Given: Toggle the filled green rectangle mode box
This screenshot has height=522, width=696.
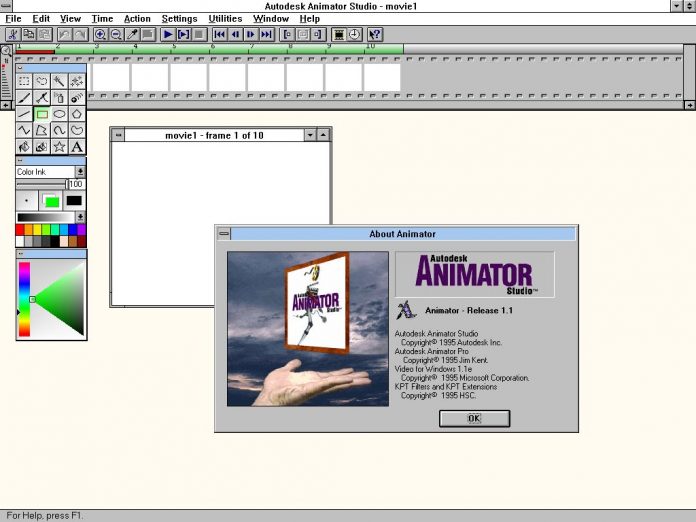Looking at the screenshot, I should point(51,201).
